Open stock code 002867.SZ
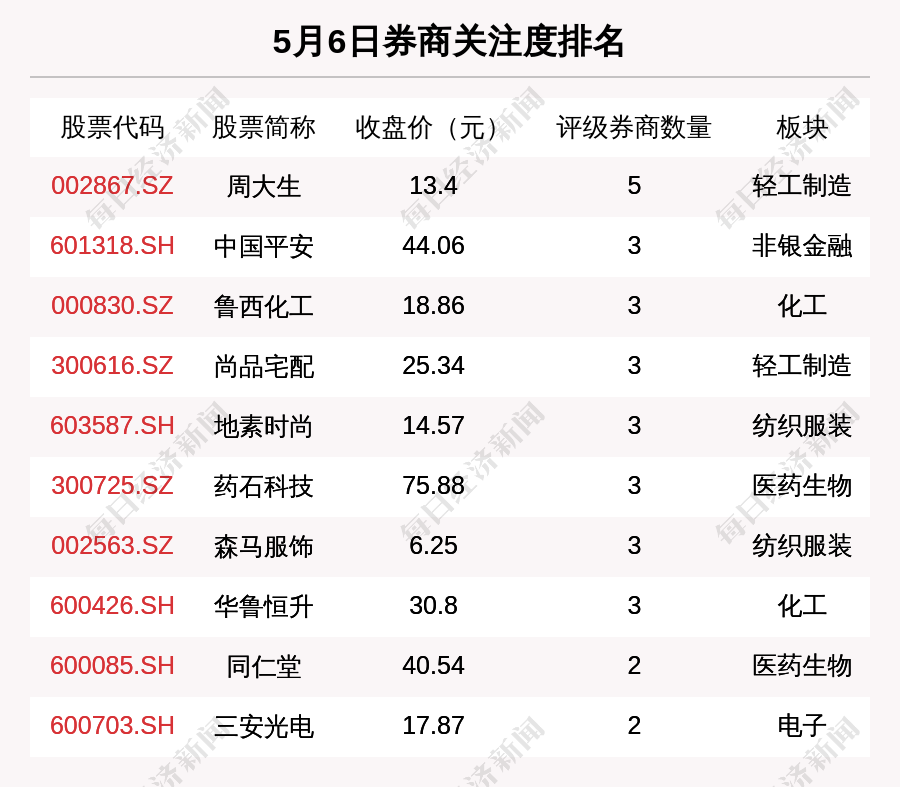Viewport: 900px width, 787px height. click(112, 186)
